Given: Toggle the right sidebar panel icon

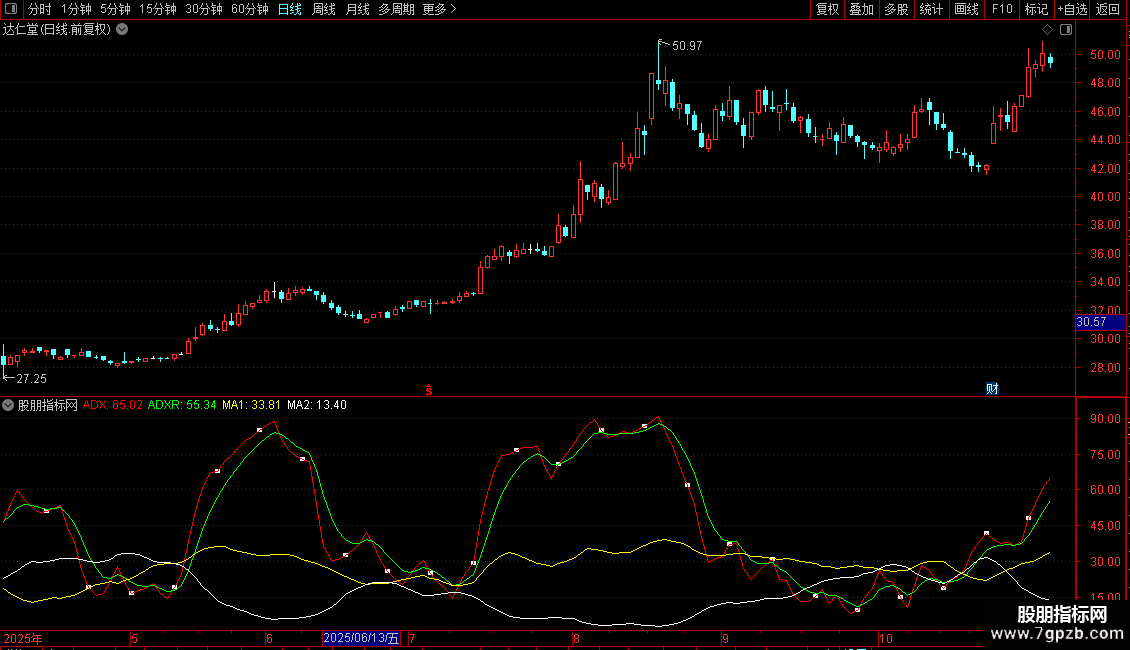Looking at the screenshot, I should click(1066, 30).
